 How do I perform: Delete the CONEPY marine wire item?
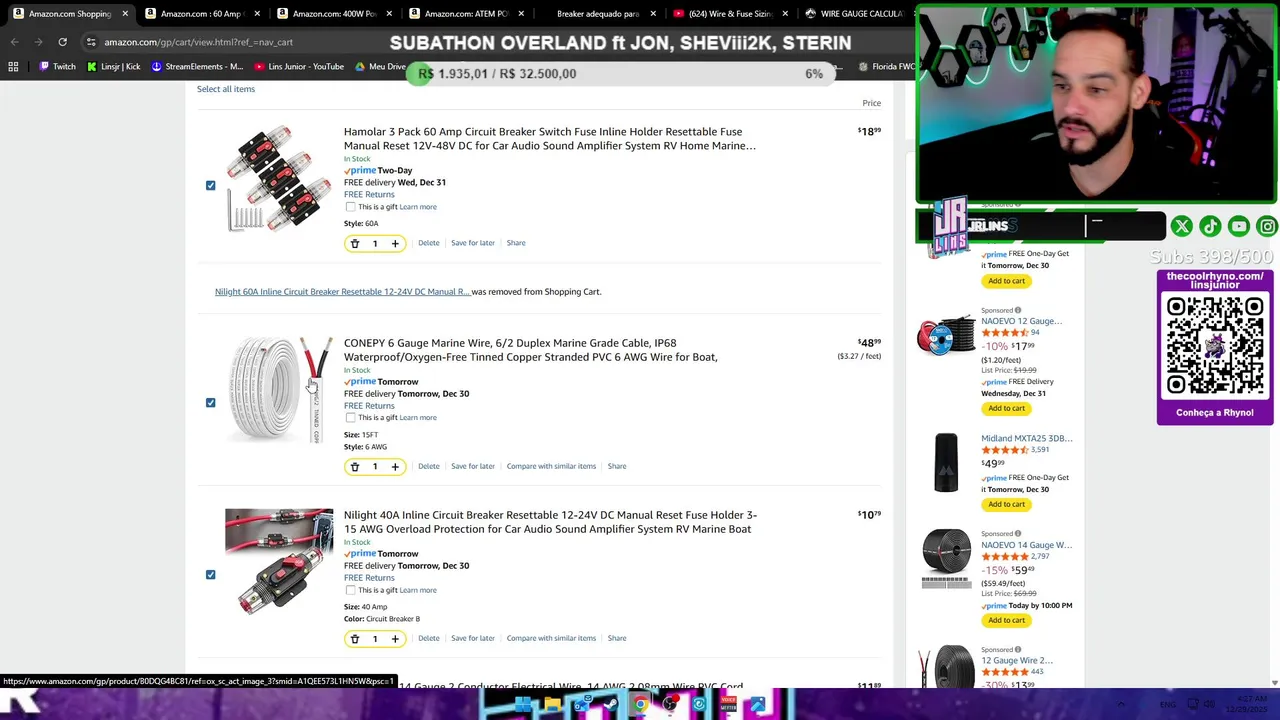pos(428,466)
